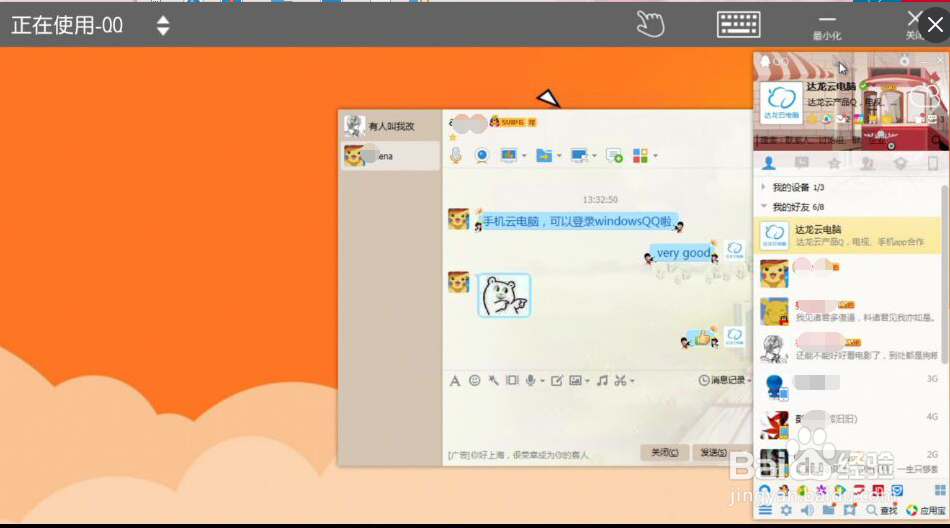Open the on-screen keyboard icon
This screenshot has height=528, width=950.
pos(739,25)
